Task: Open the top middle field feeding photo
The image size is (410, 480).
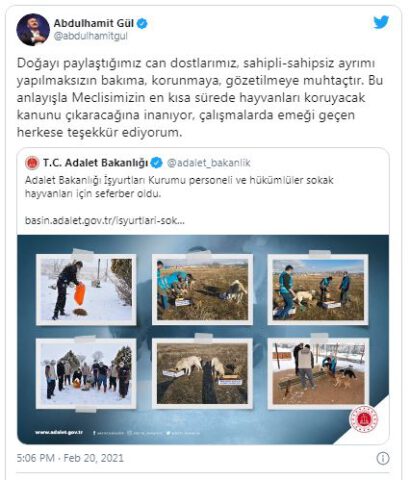Action: [202, 289]
